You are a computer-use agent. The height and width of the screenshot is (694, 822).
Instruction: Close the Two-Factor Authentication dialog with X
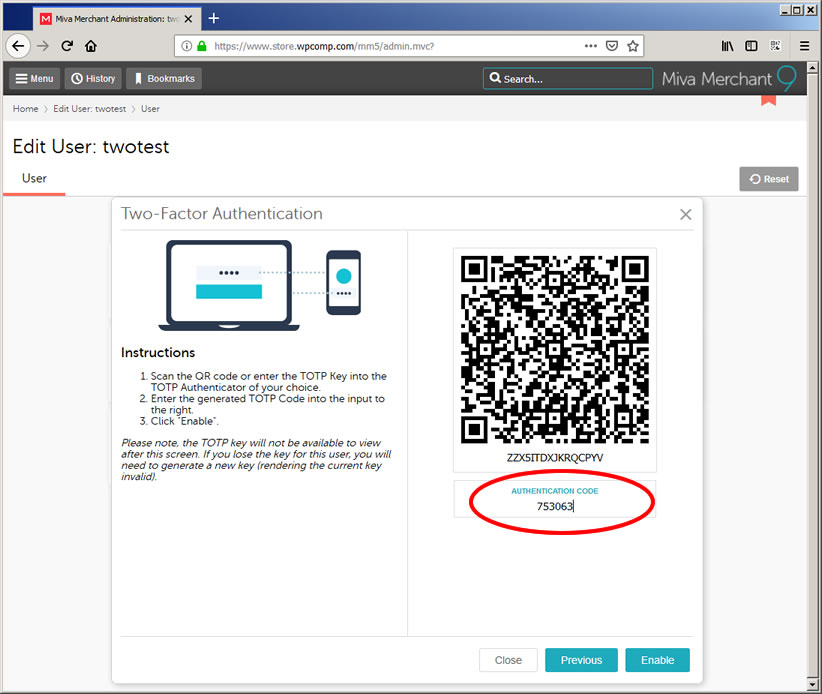coord(685,214)
